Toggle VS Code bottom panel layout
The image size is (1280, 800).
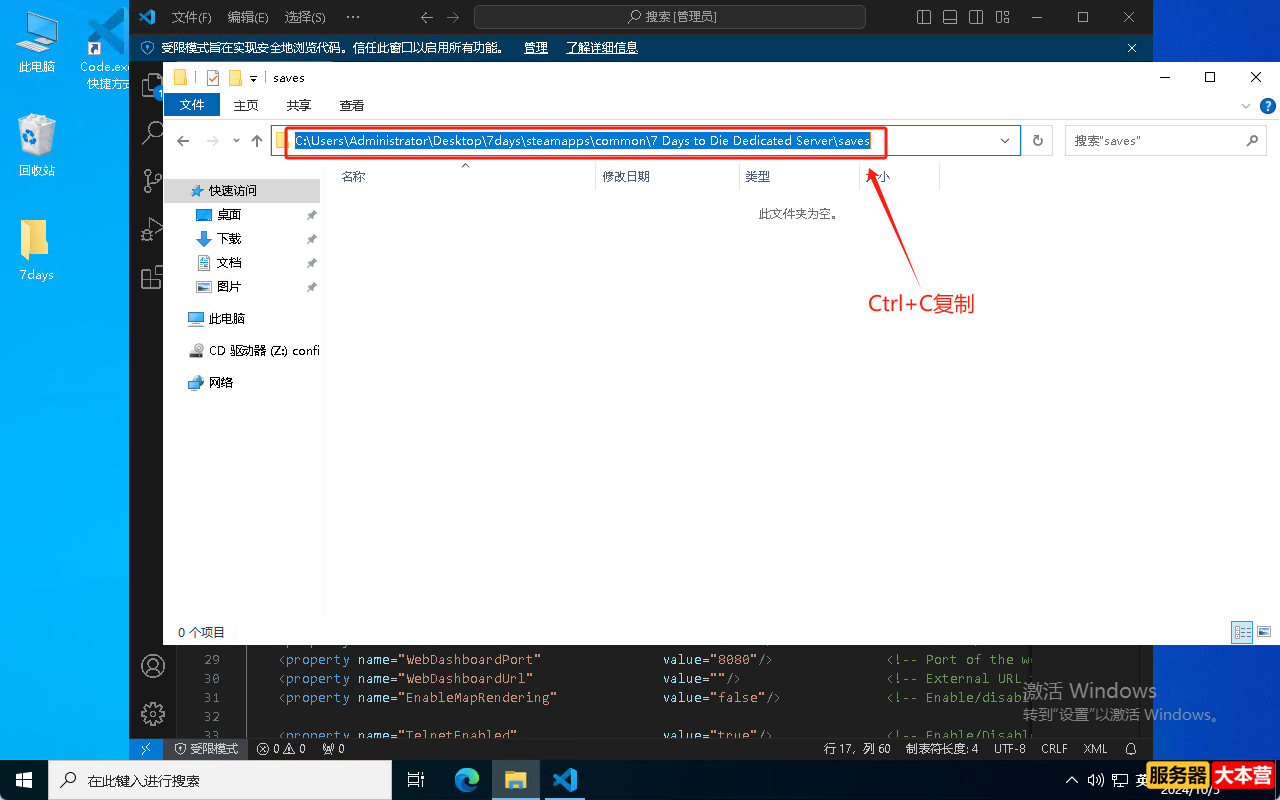pos(950,17)
